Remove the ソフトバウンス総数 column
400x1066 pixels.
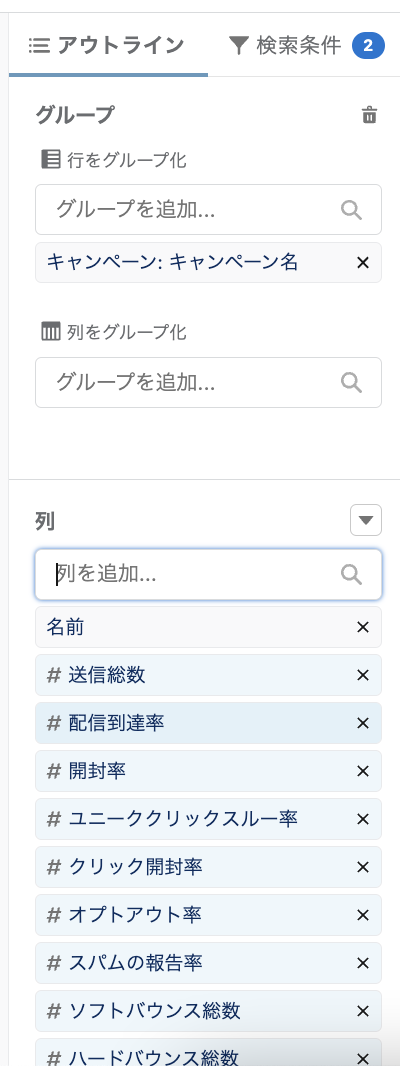click(363, 1011)
